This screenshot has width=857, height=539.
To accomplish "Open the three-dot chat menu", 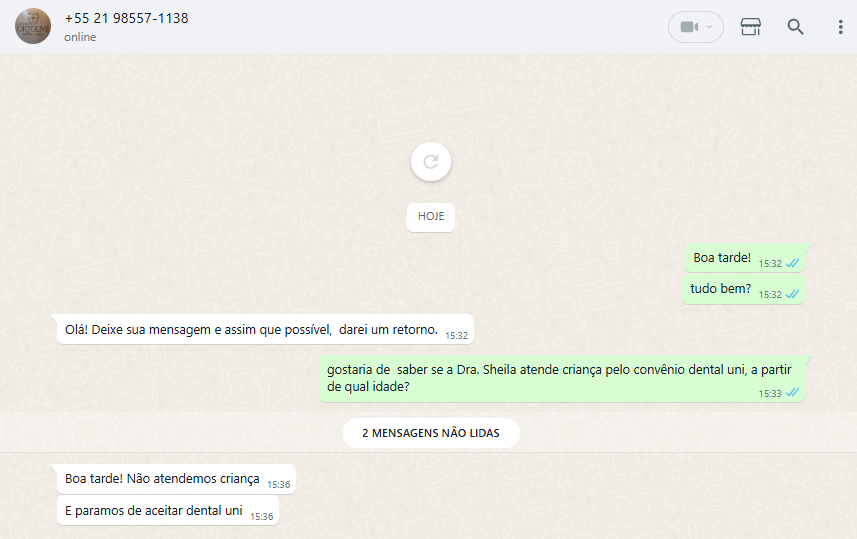I will pyautogui.click(x=841, y=27).
